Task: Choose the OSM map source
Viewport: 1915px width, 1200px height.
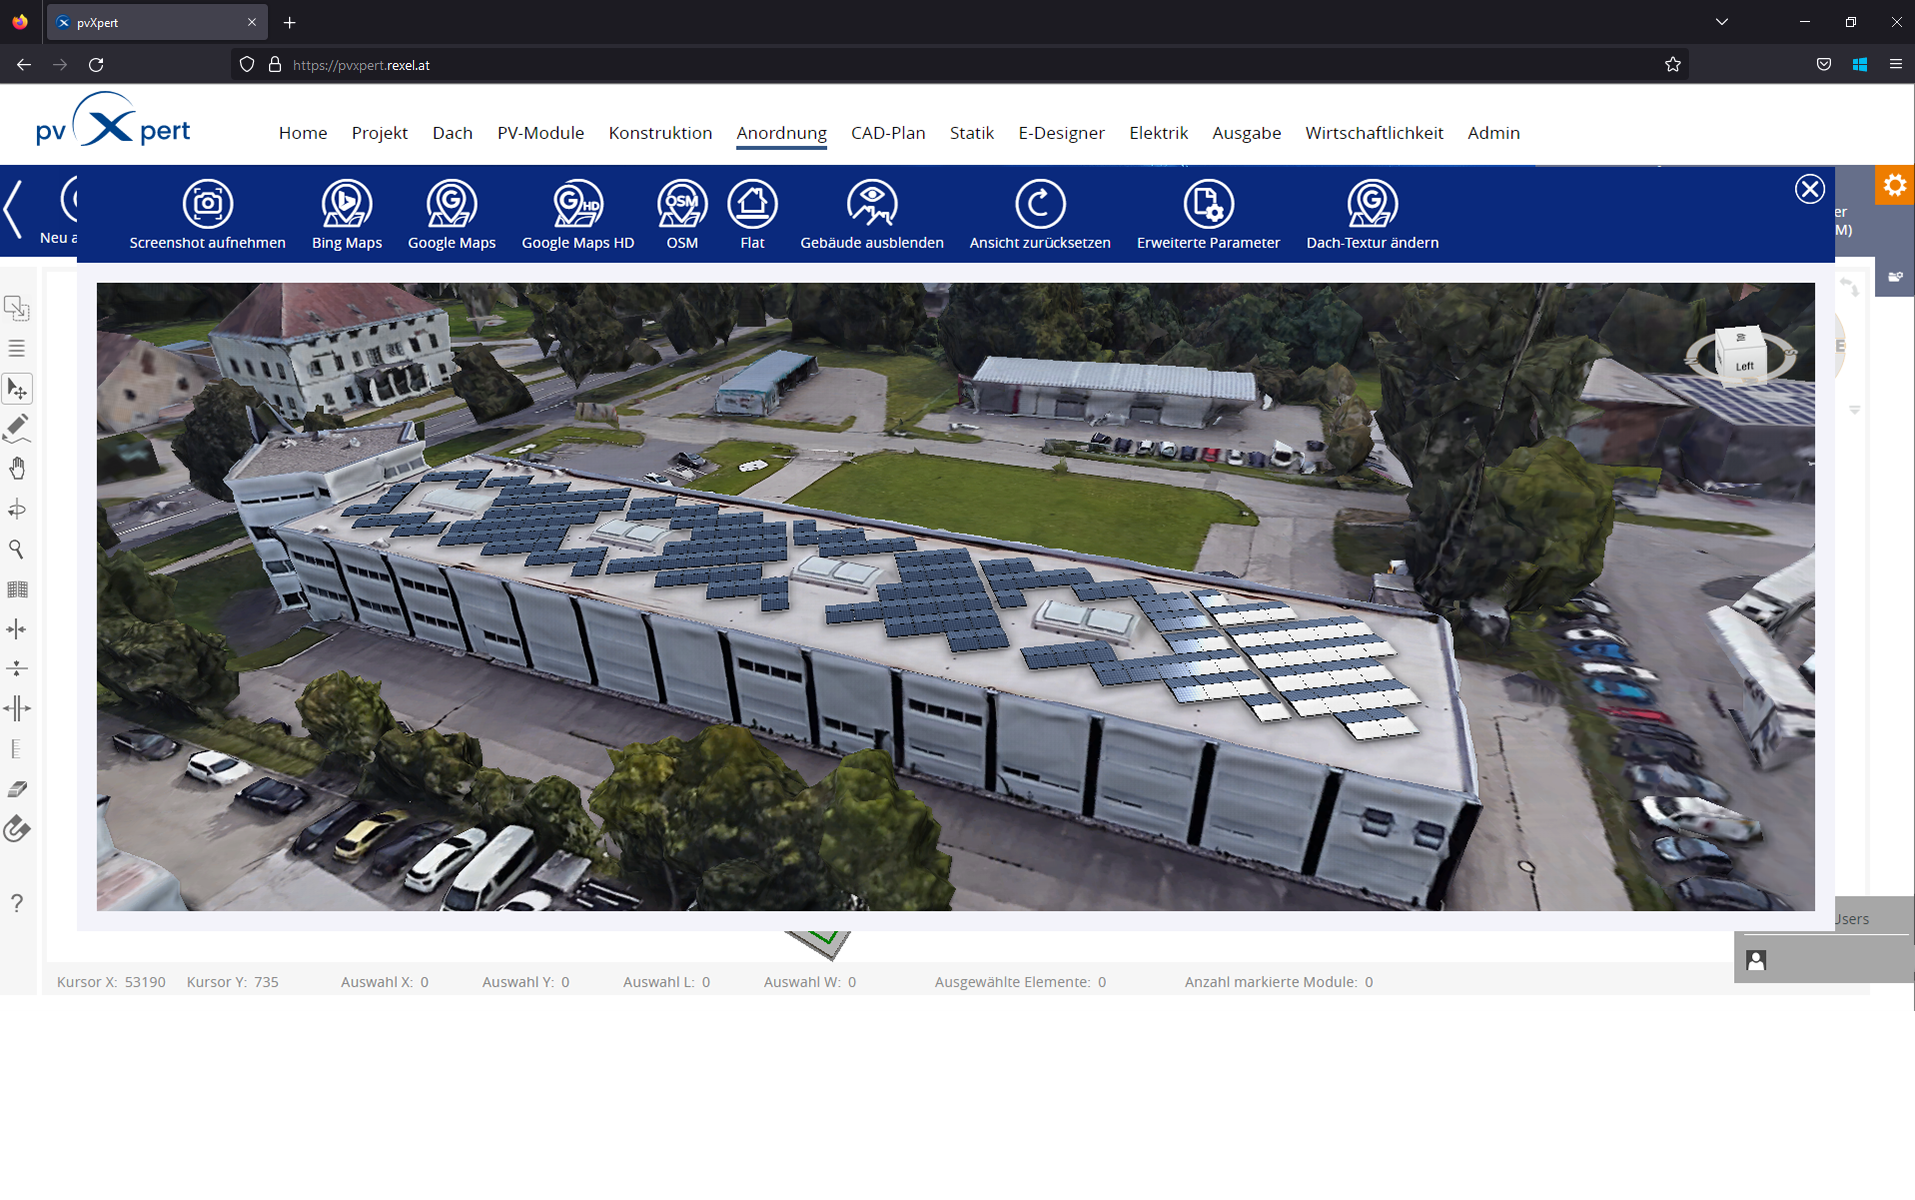Action: (x=682, y=205)
